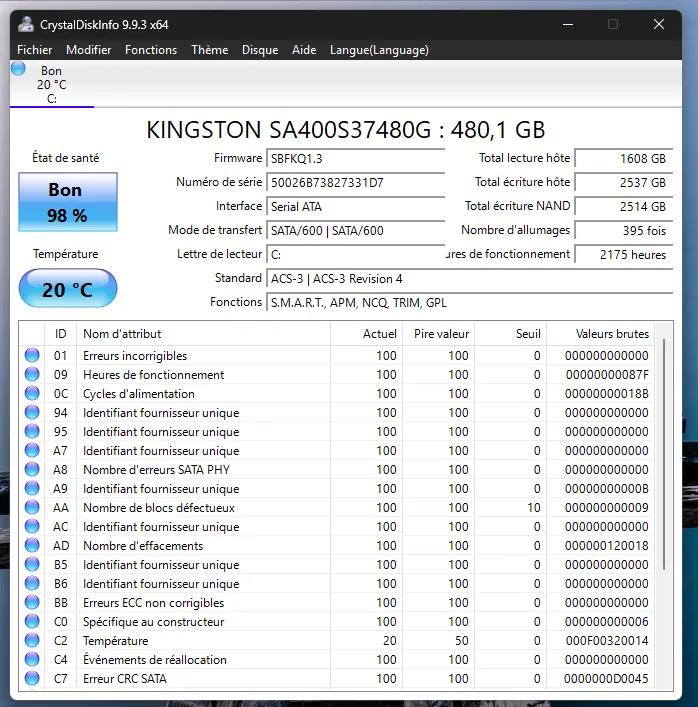Image resolution: width=698 pixels, height=707 pixels.
Task: Click the Valeurs brutes column header
Action: (x=600, y=334)
